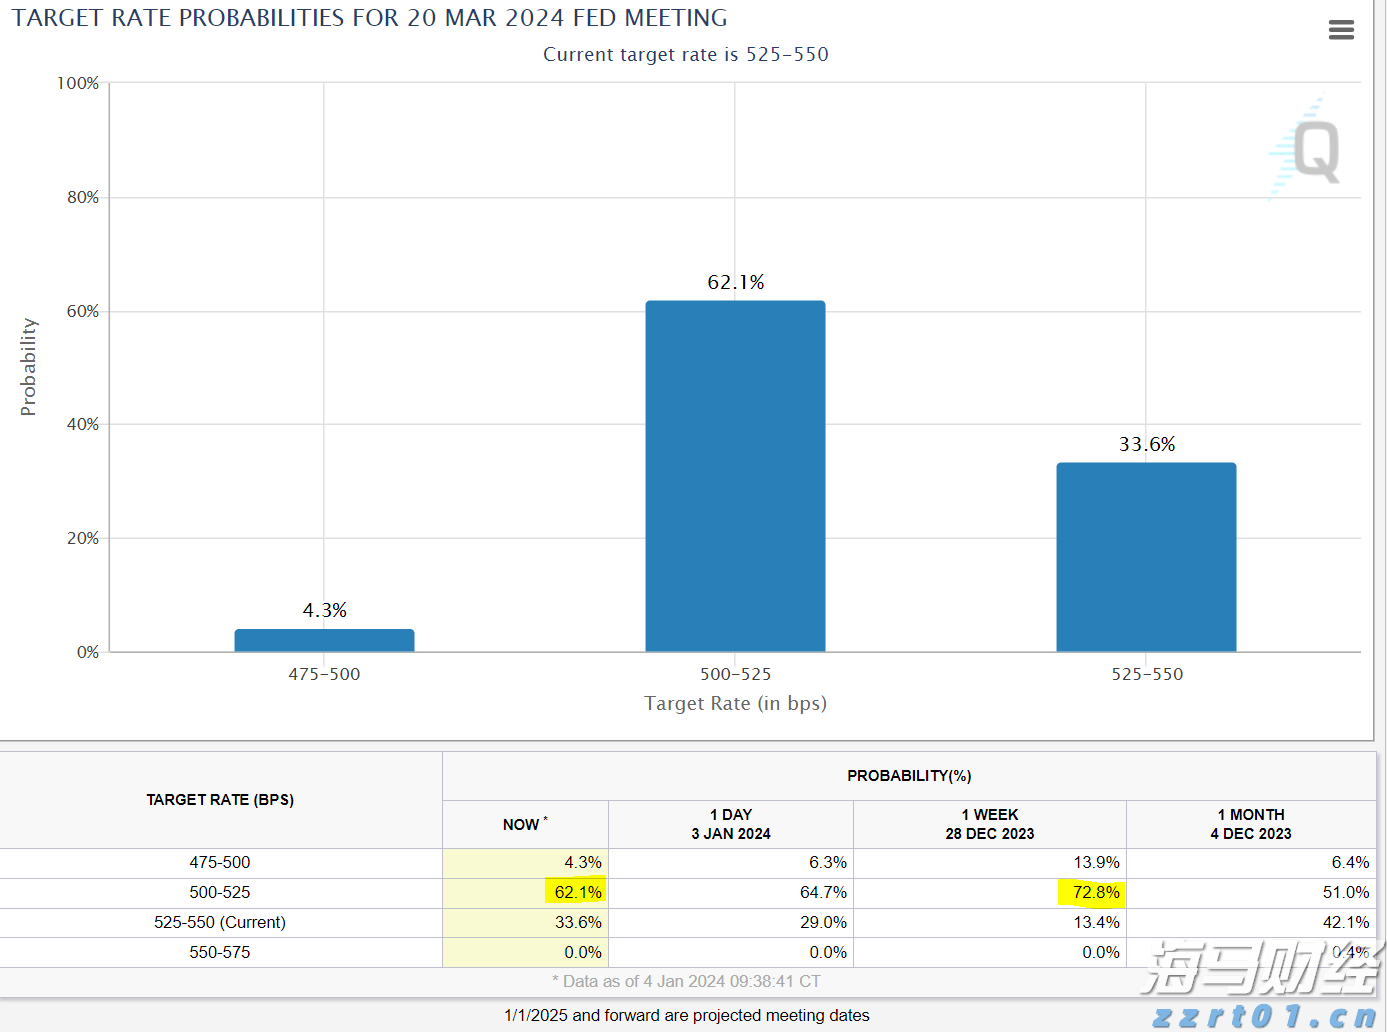This screenshot has height=1032, width=1387.
Task: Click the 1 WEEK 28 DEC 2023 header
Action: (989, 824)
